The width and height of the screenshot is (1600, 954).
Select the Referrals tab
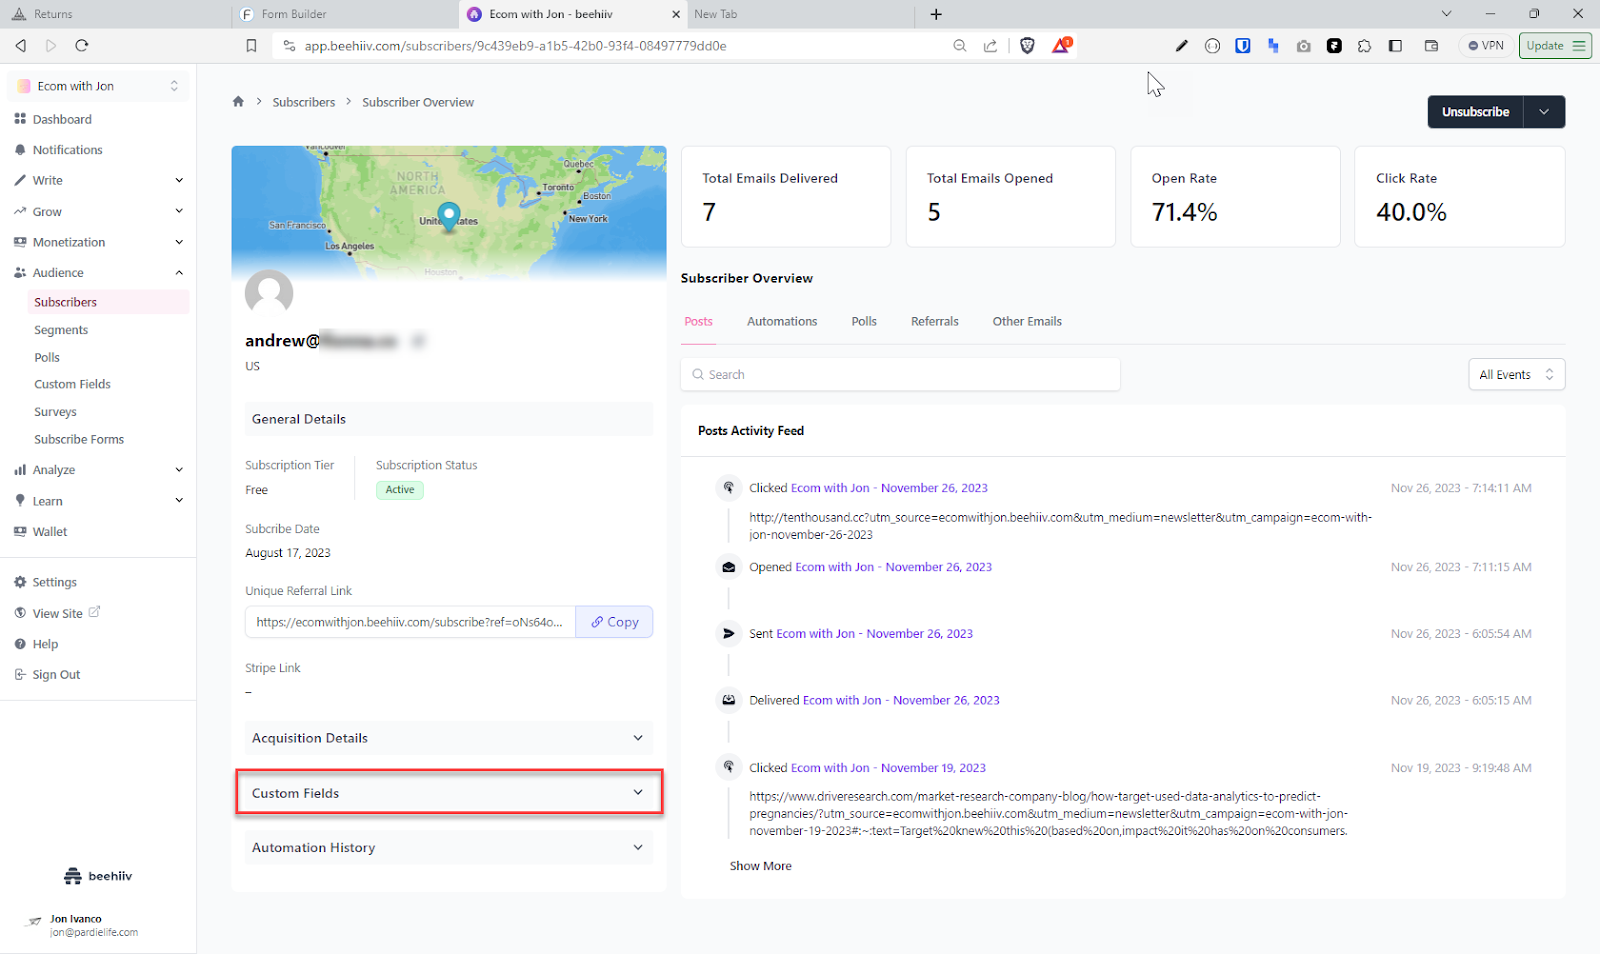[934, 322]
